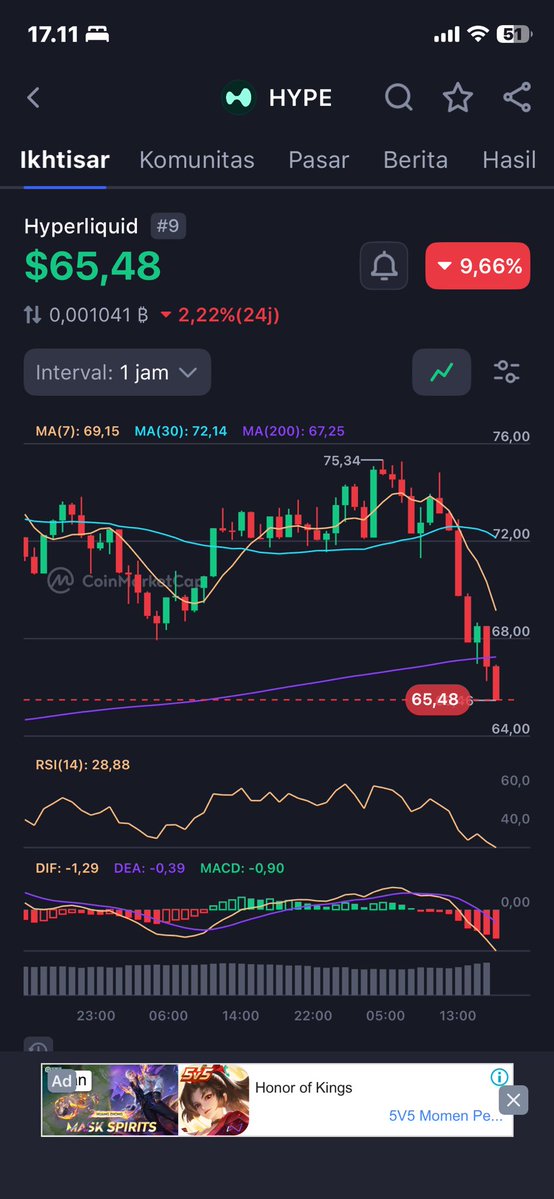Viewport: 554px width, 1199px height.
Task: Switch to Ikhtisar tab
Action: pyautogui.click(x=64, y=160)
